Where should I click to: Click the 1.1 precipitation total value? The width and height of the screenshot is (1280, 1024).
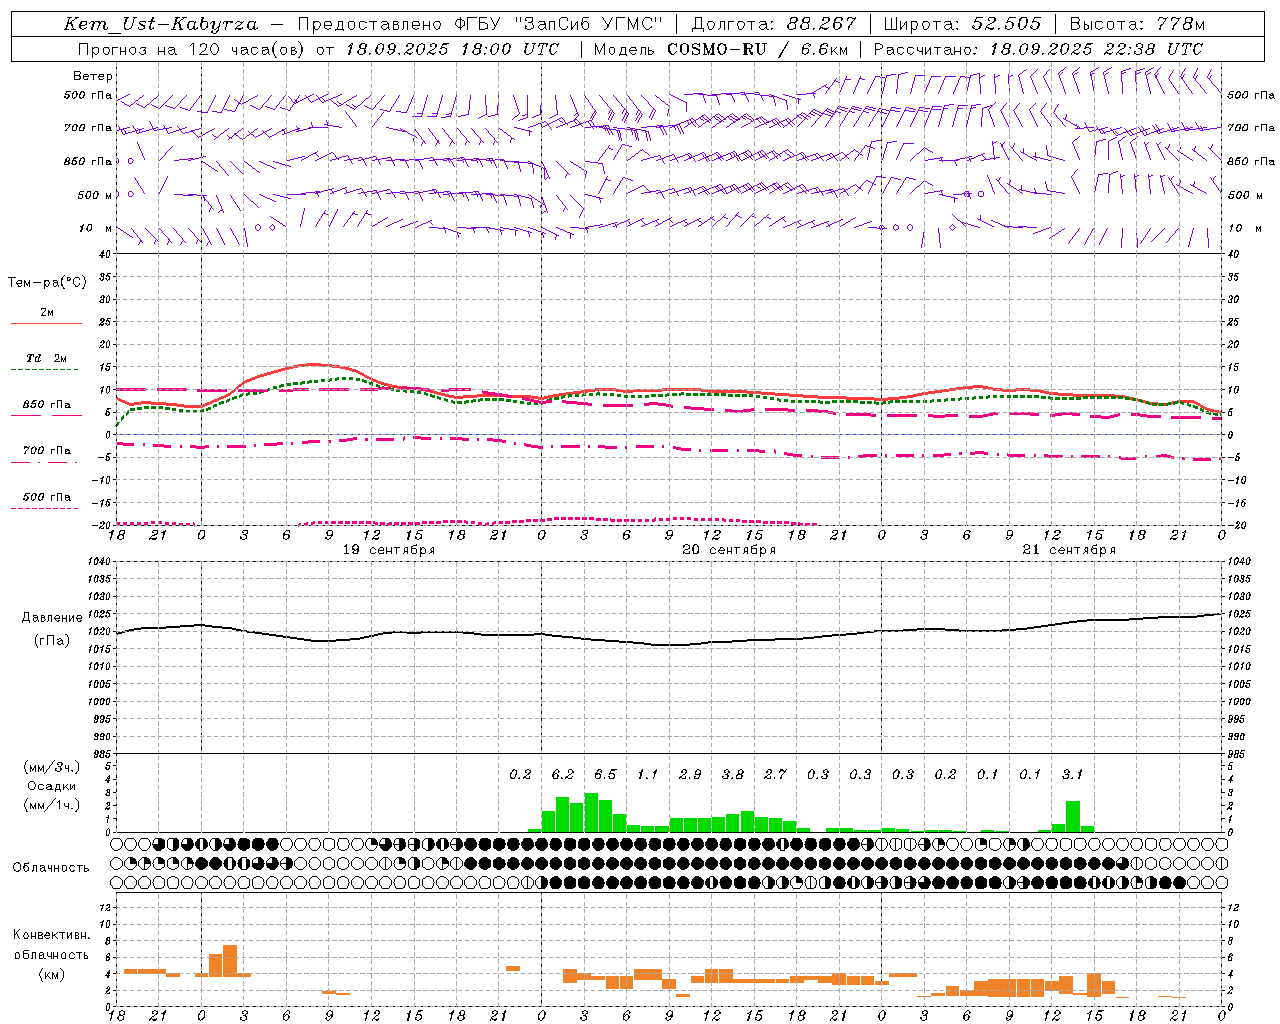[648, 774]
